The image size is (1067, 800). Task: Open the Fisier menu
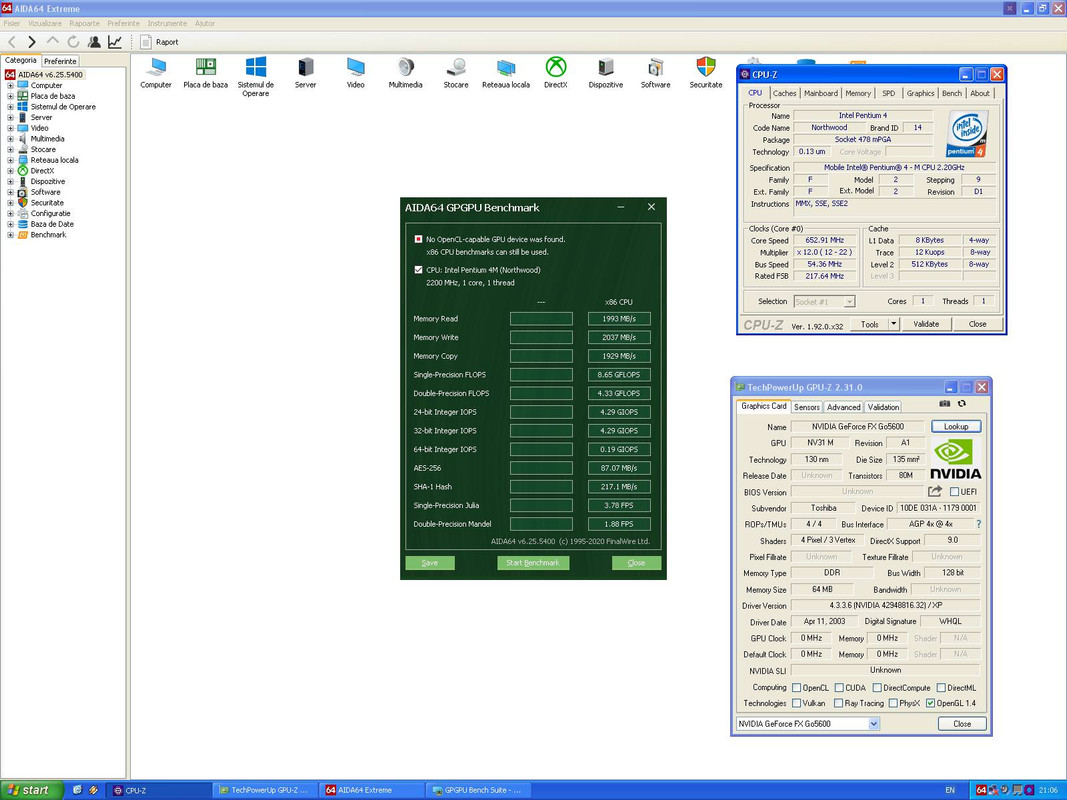[x=12, y=23]
